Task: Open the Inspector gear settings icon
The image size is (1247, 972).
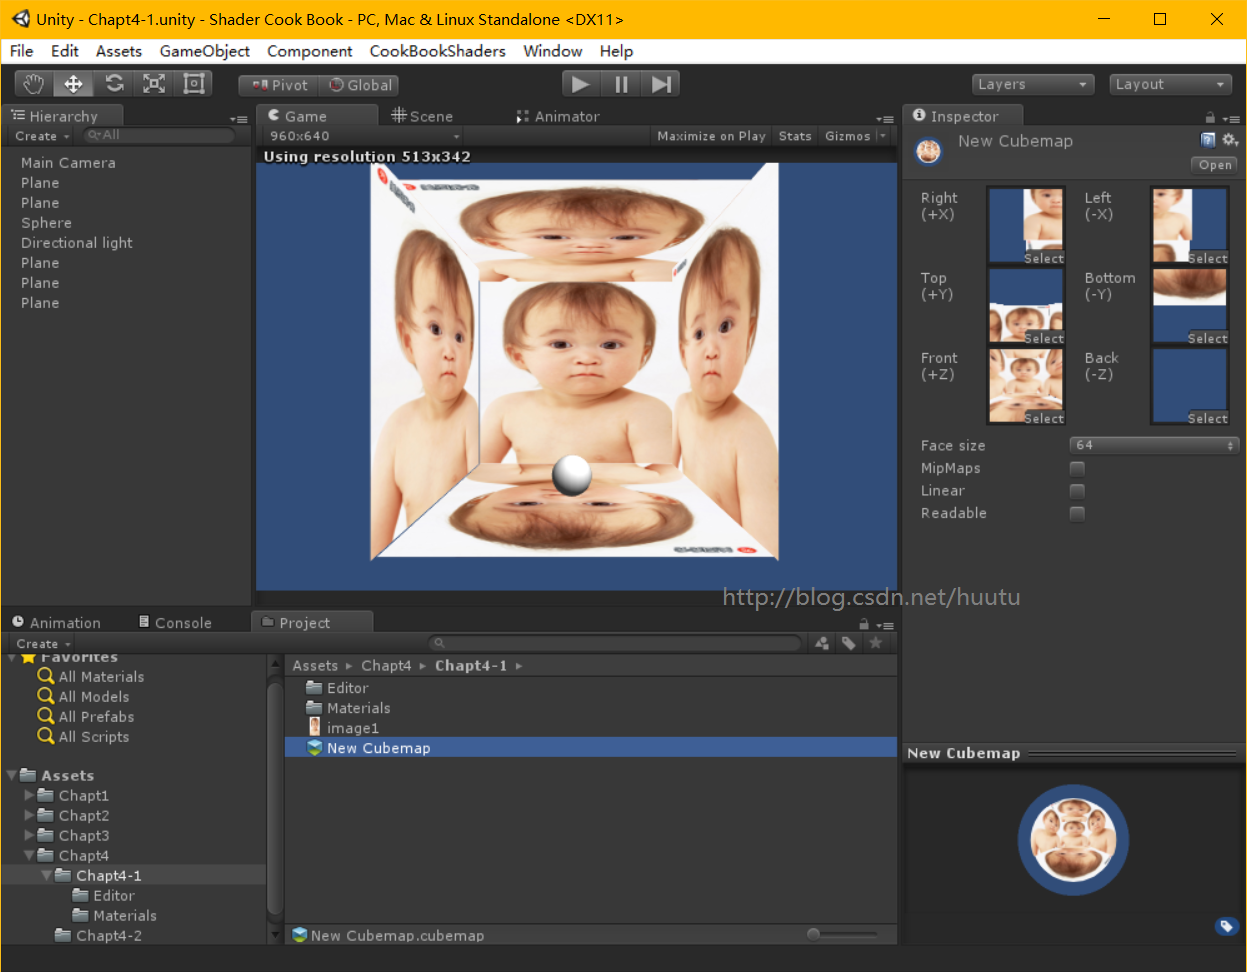Action: point(1230,140)
